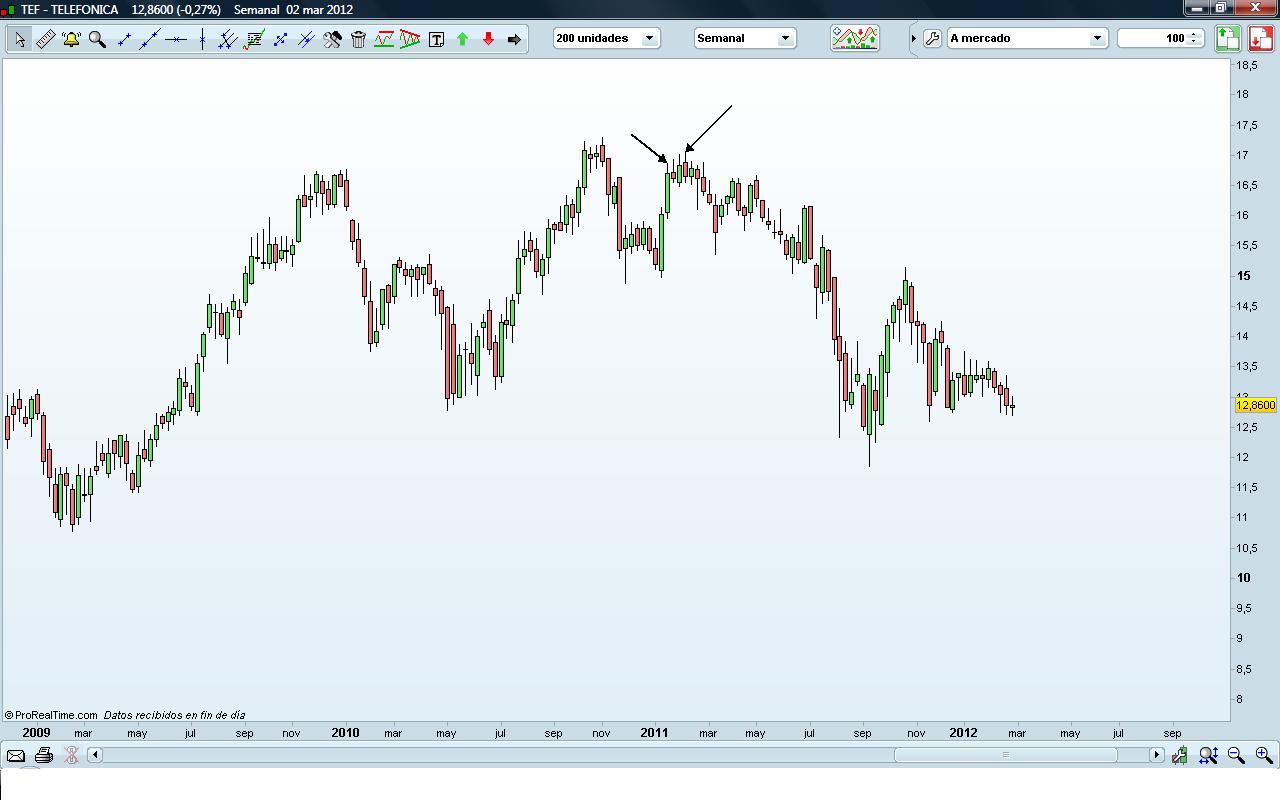
Task: Click the 2012 label on time axis
Action: [963, 732]
